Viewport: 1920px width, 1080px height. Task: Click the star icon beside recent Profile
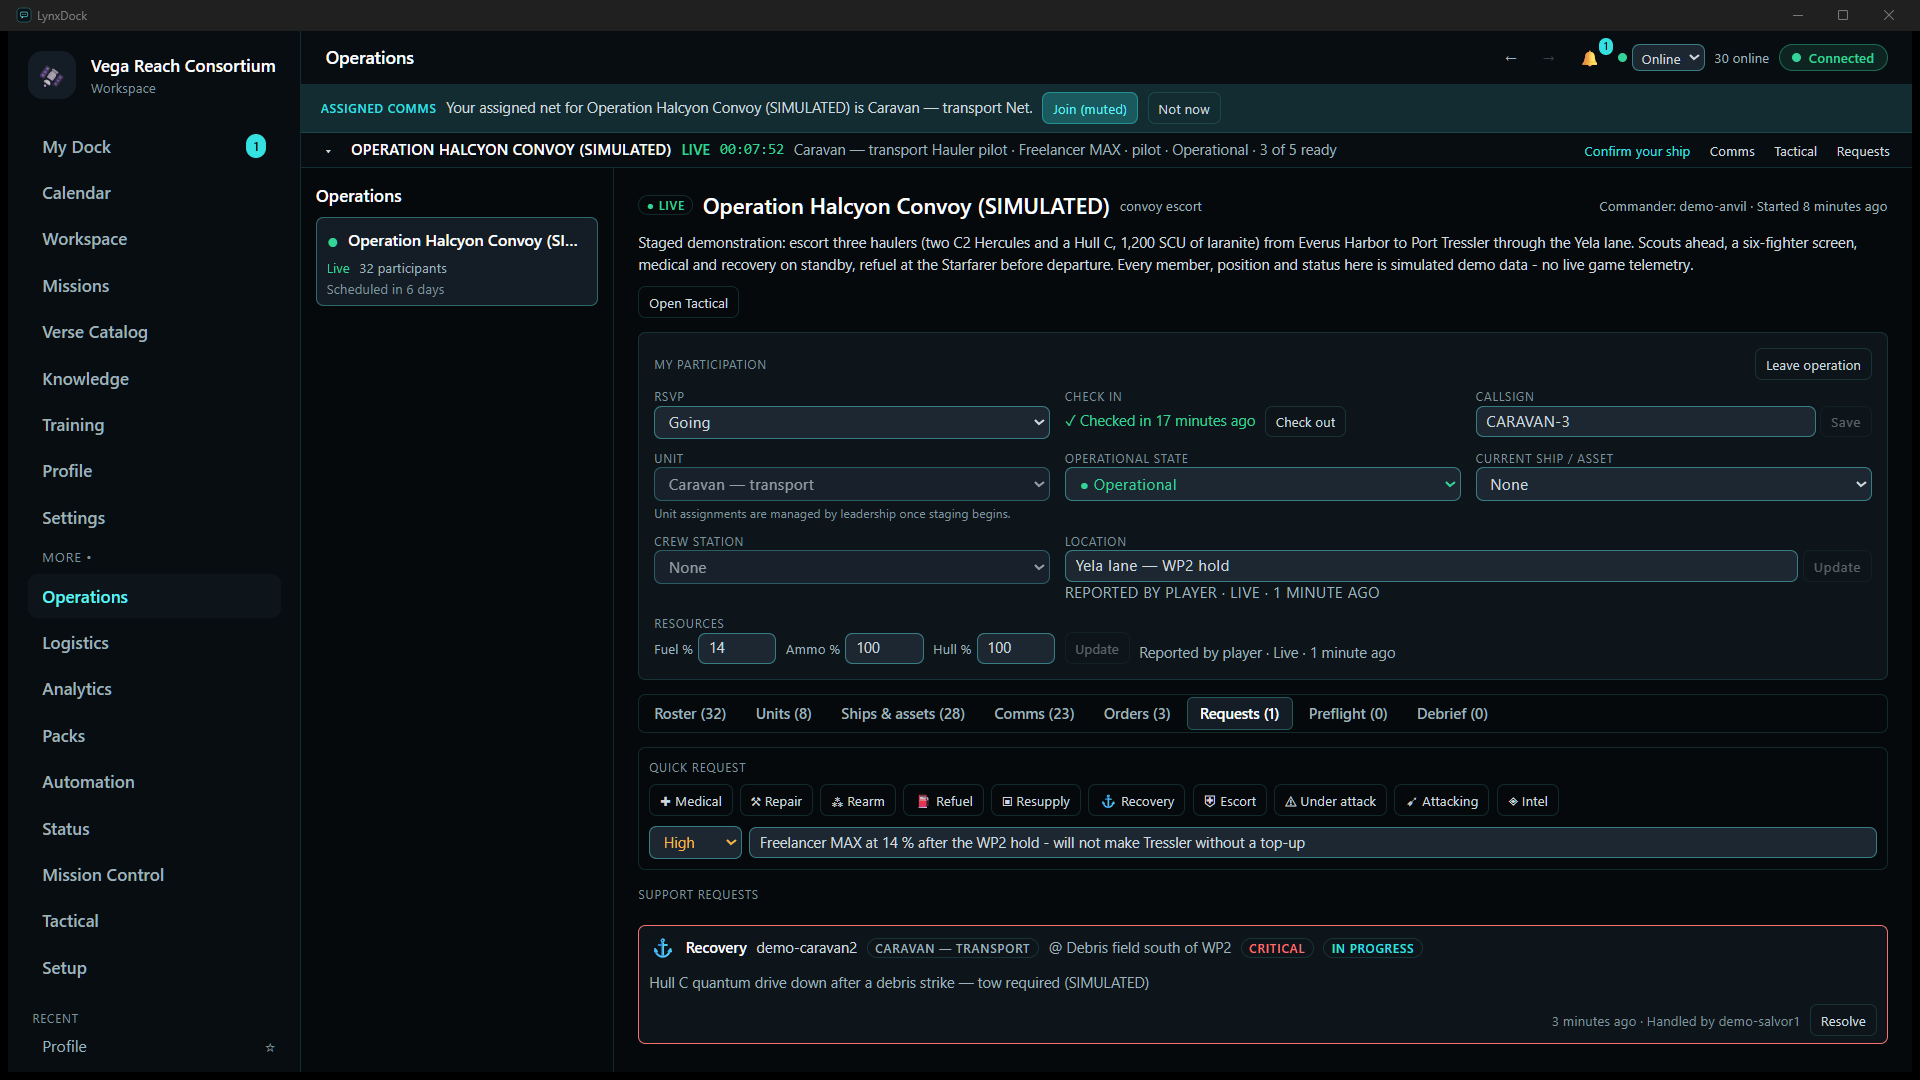pos(270,1047)
